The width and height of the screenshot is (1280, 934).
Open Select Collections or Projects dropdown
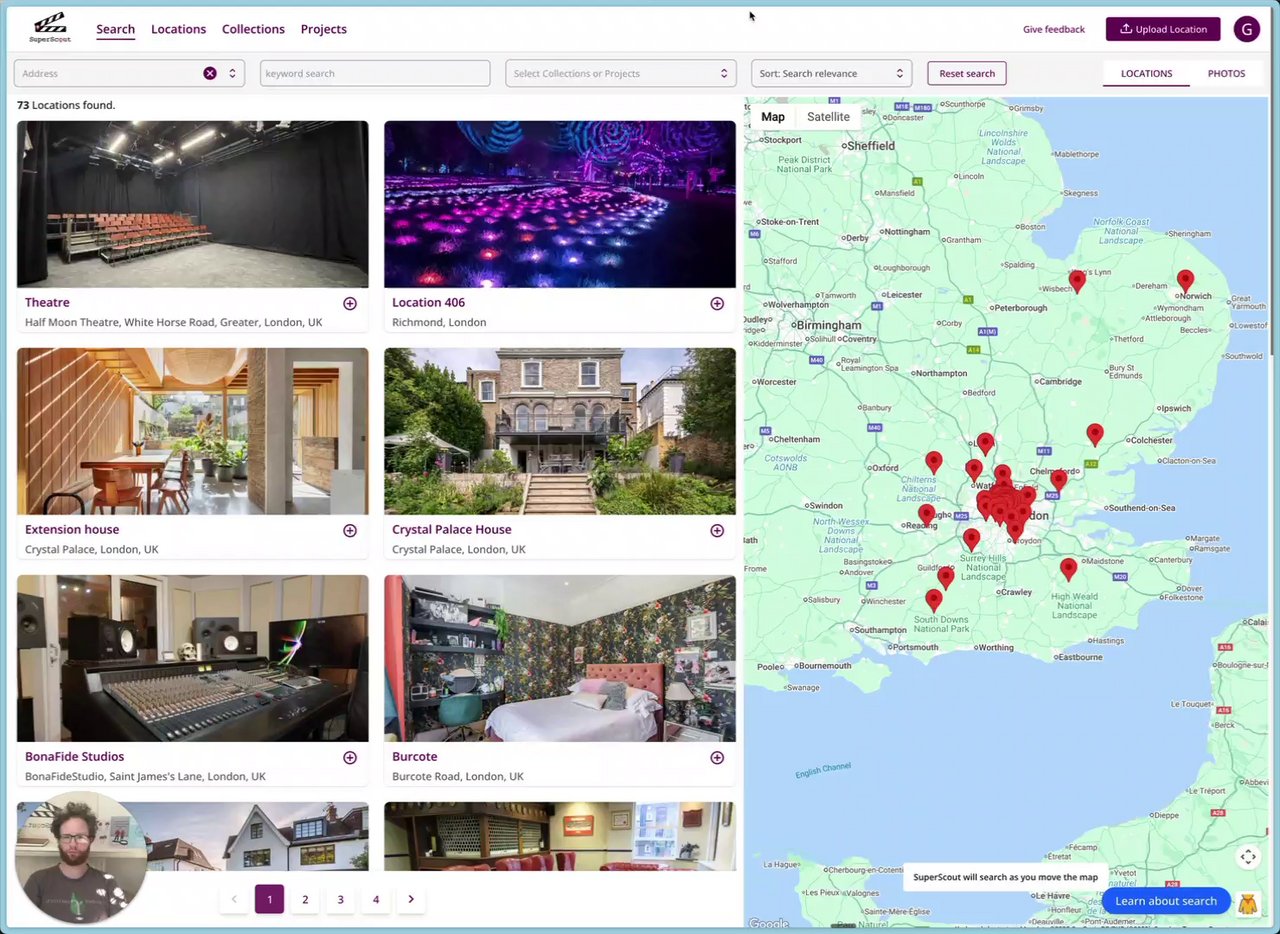click(x=619, y=73)
